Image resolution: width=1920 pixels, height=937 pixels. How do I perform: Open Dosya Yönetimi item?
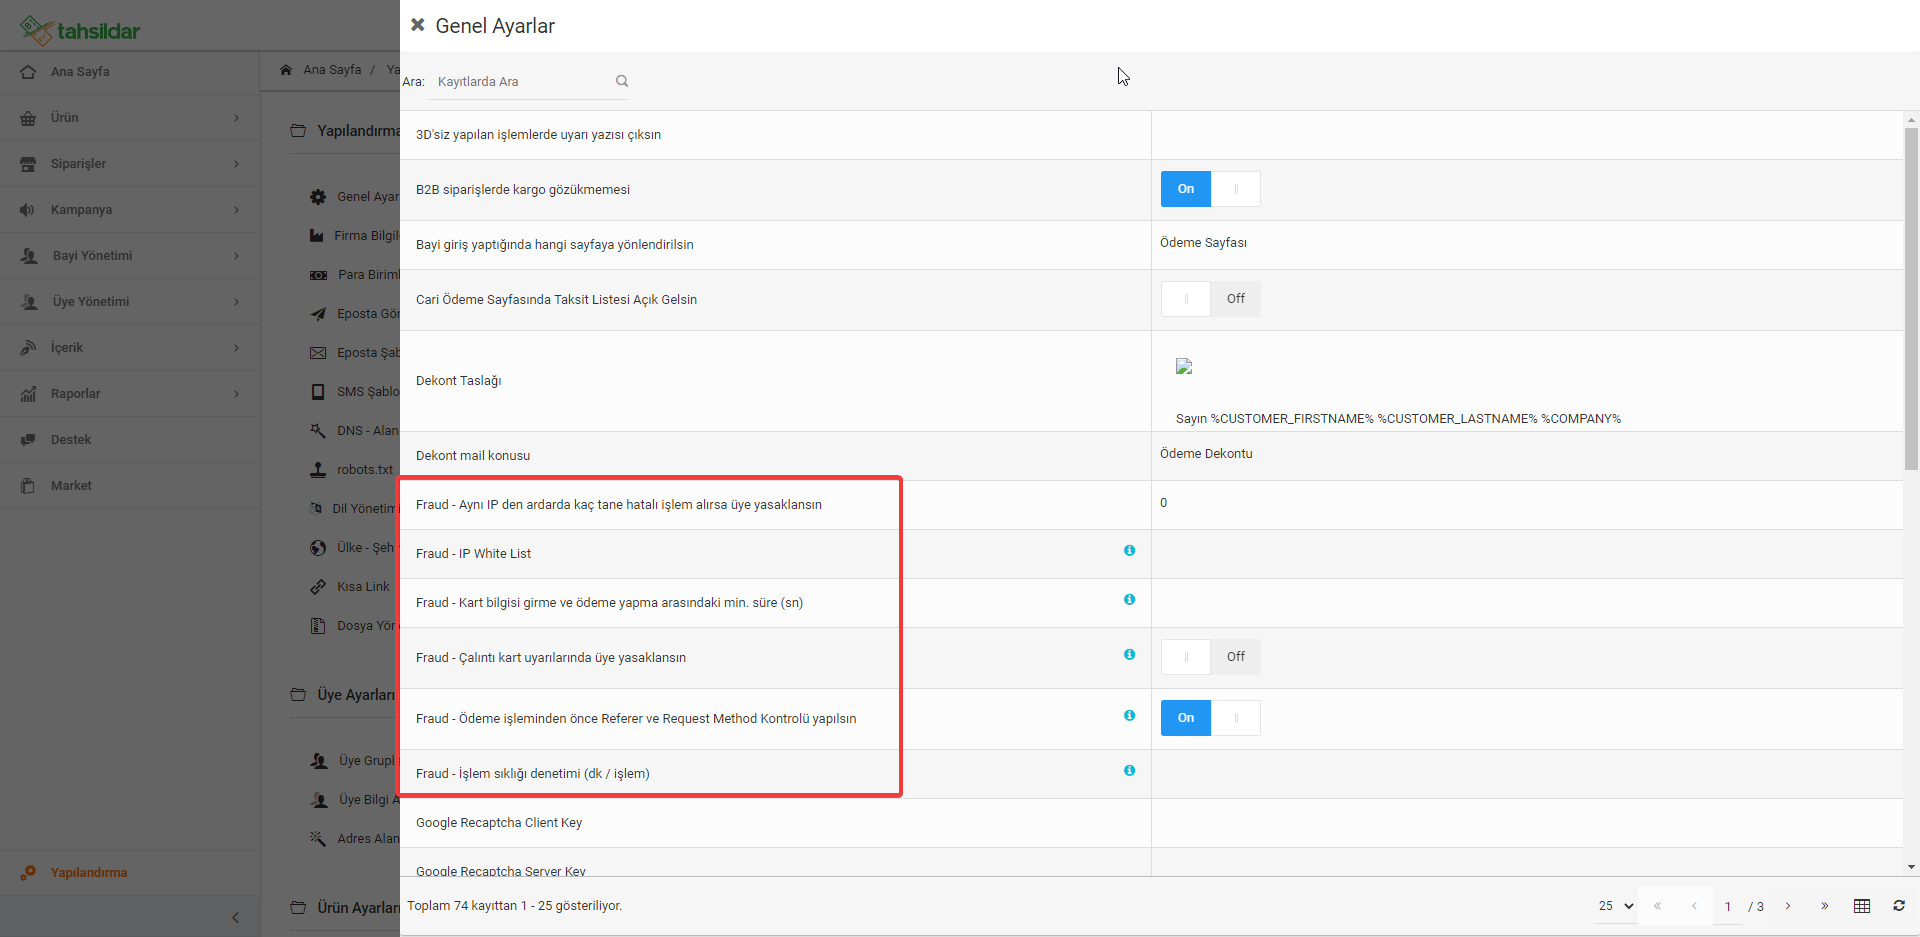(354, 626)
